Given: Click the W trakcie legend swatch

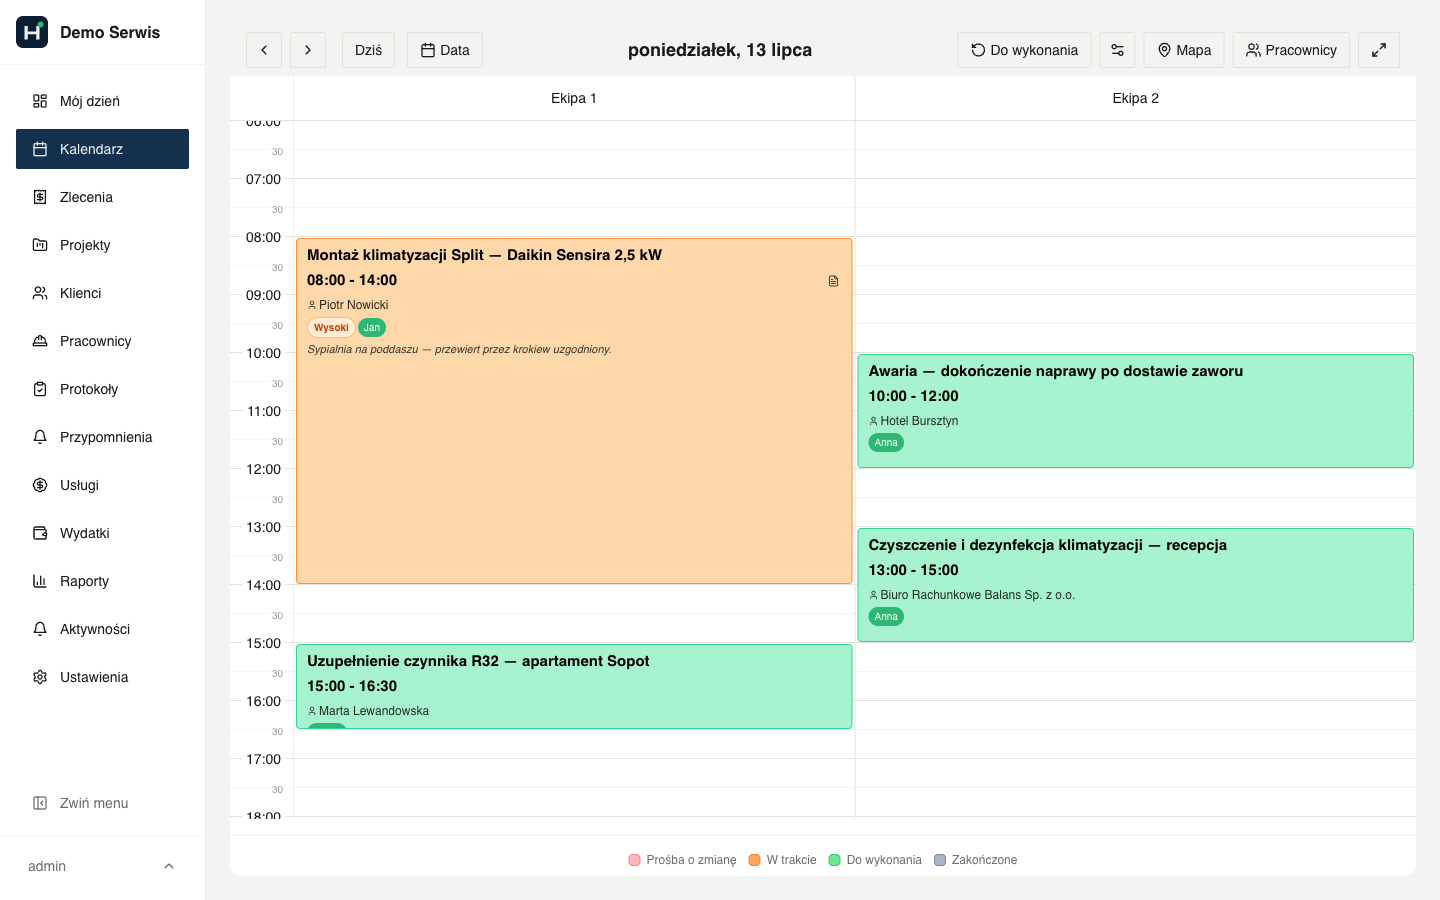Looking at the screenshot, I should tap(755, 860).
